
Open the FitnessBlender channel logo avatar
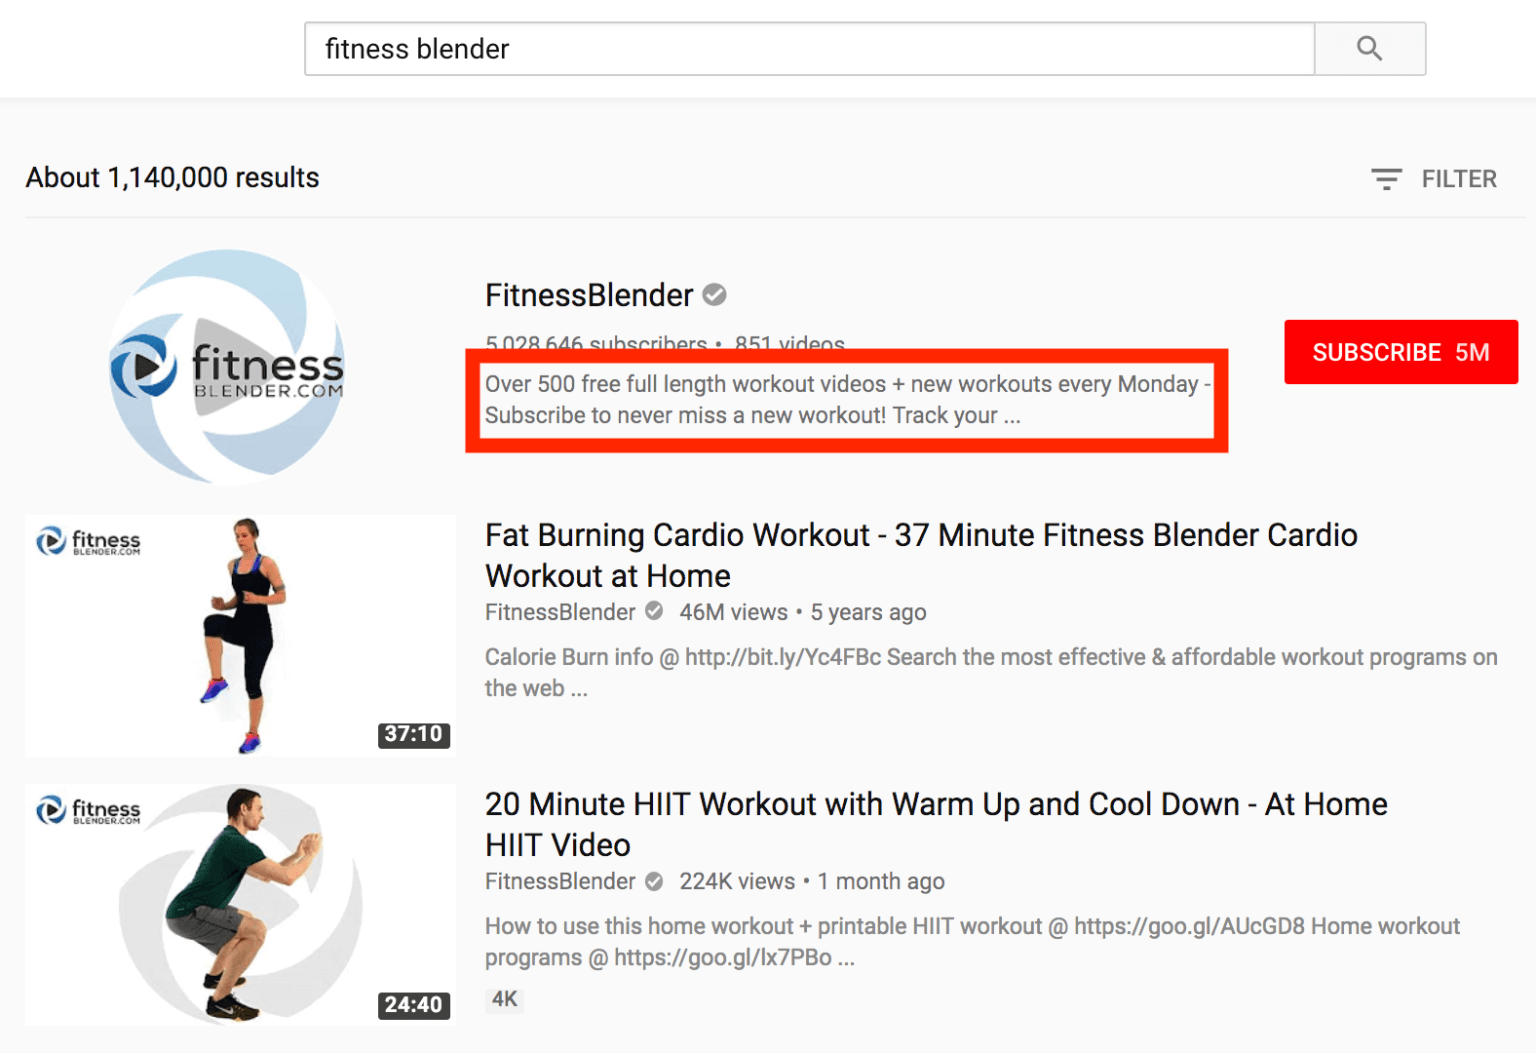pos(228,366)
